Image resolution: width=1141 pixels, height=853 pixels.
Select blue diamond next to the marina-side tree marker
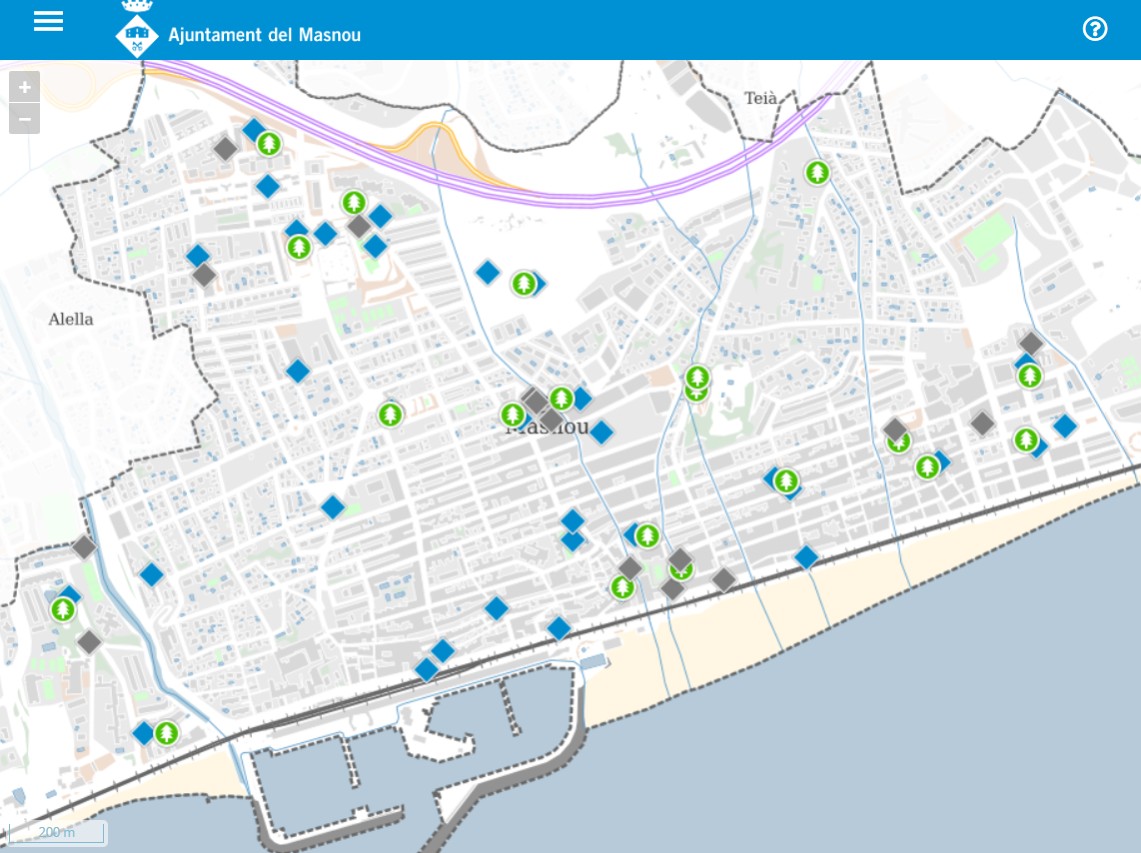[143, 733]
